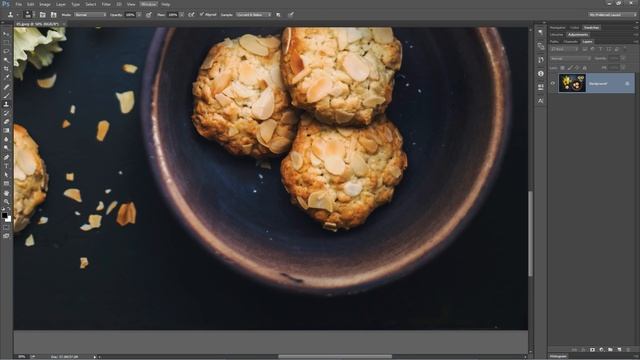Image resolution: width=640 pixels, height=360 pixels.
Task: Select the Clone Stamp tool
Action: click(6, 104)
